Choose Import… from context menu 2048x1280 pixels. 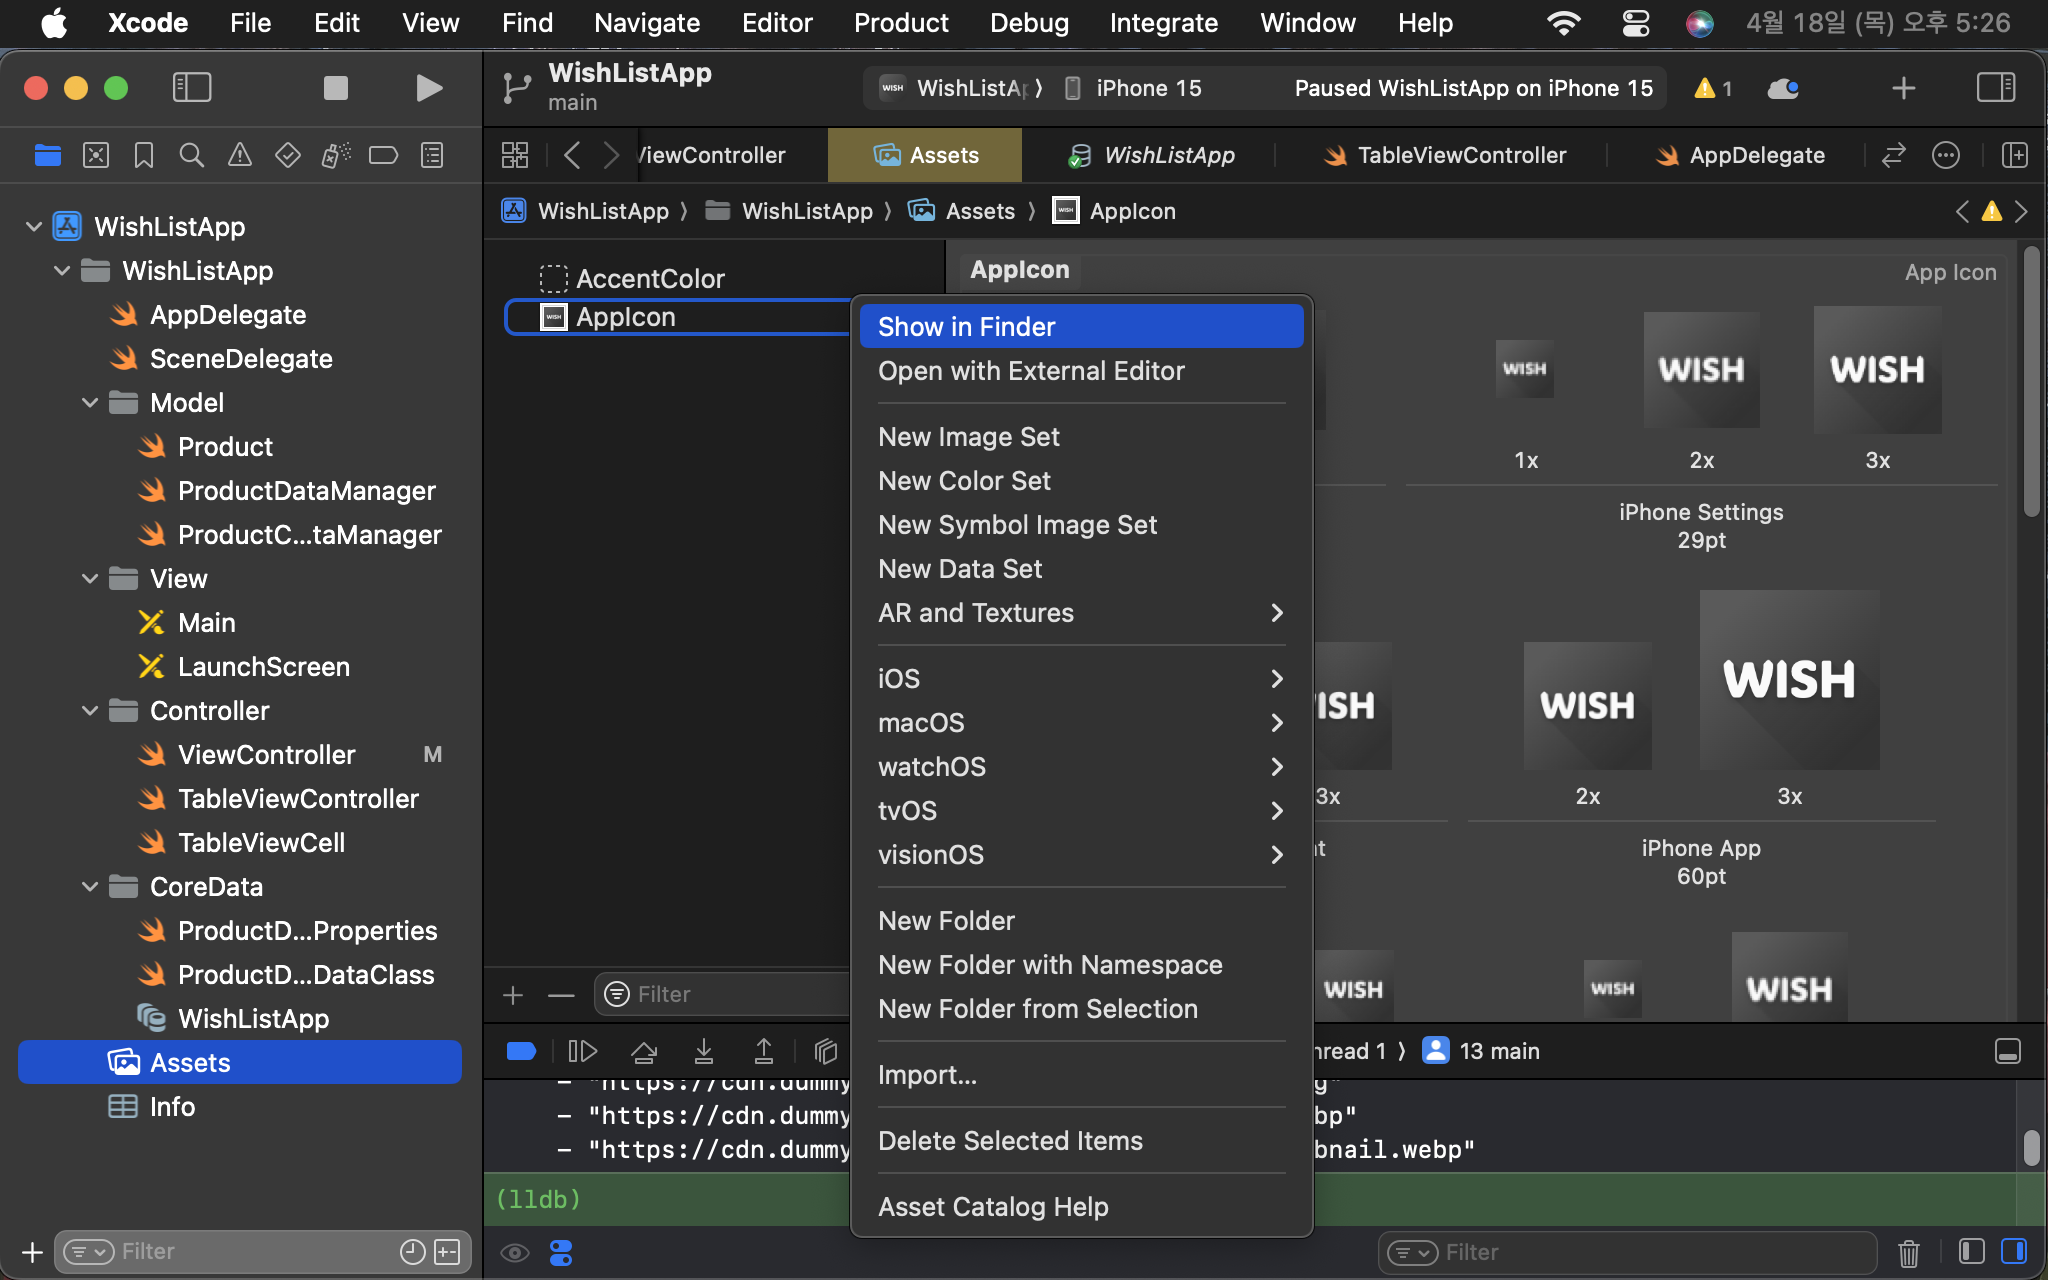[1081, 1075]
